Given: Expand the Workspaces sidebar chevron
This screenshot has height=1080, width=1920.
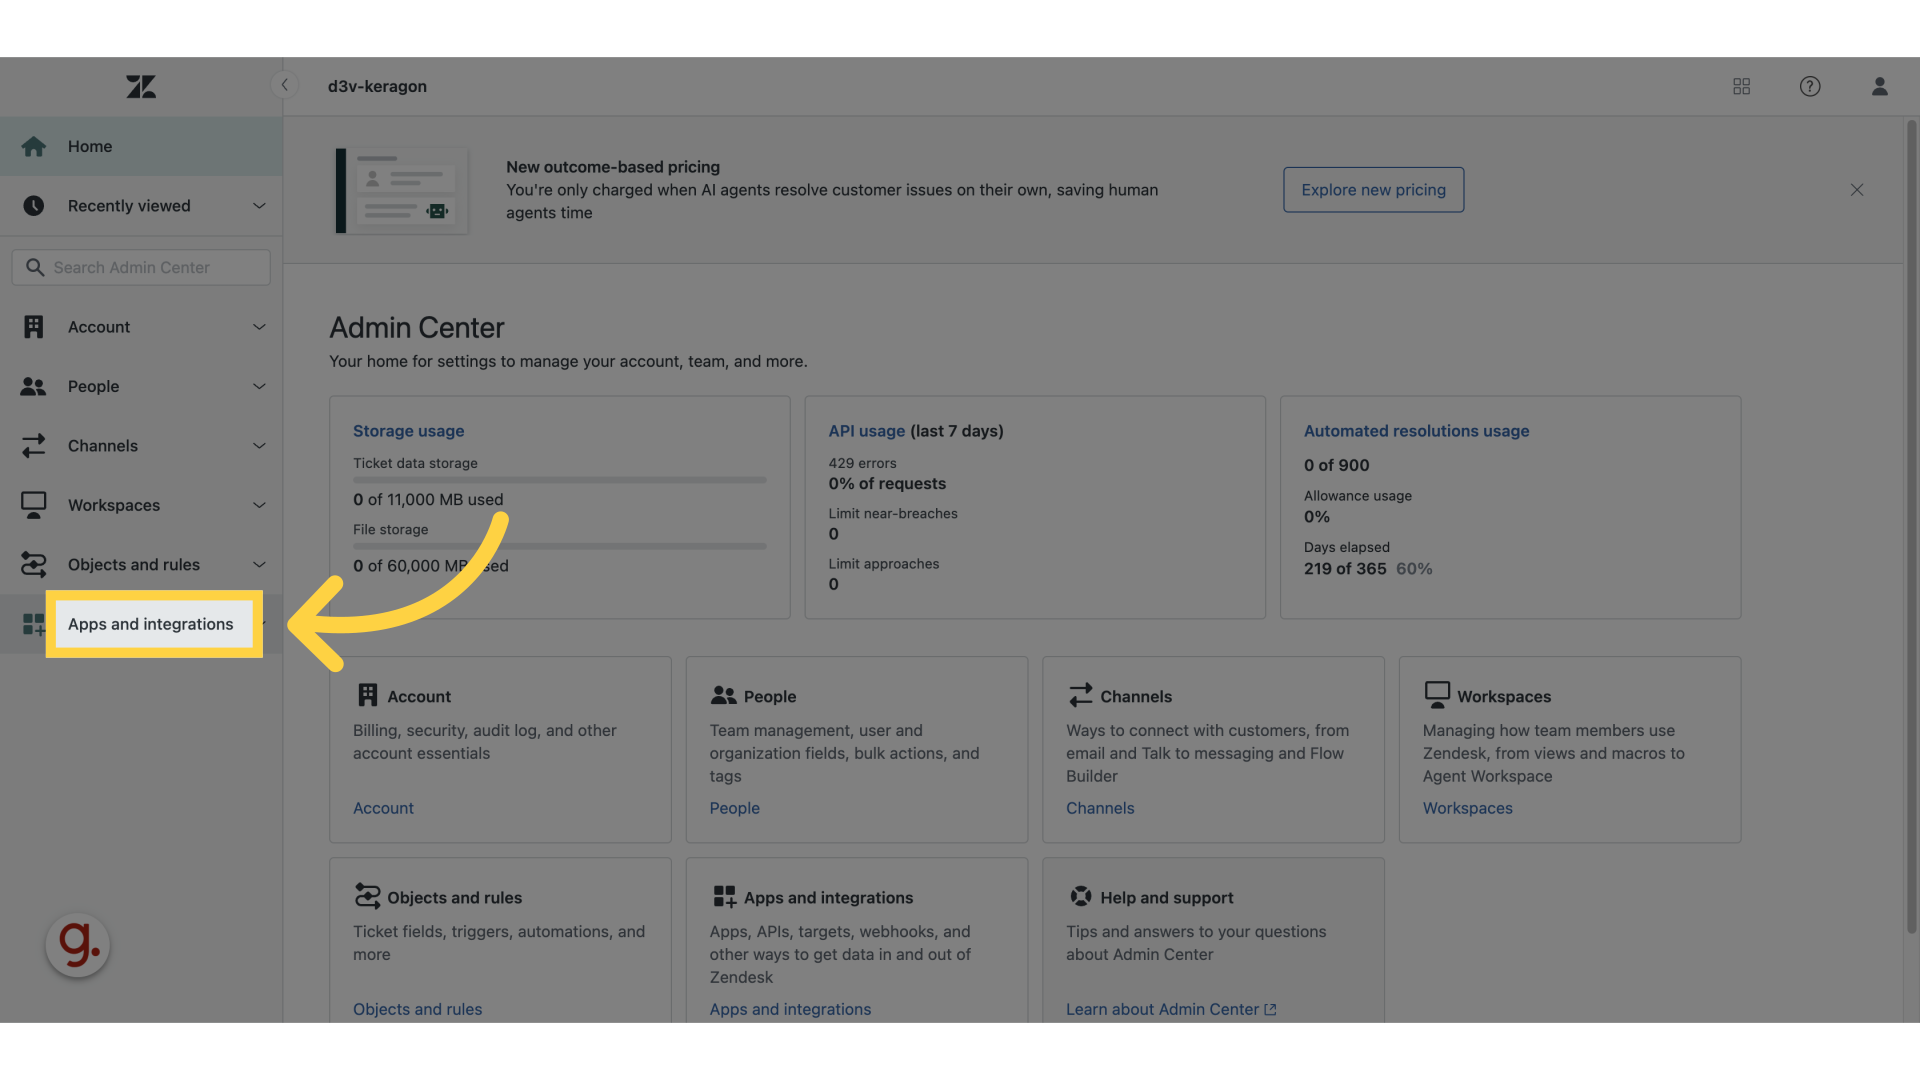Looking at the screenshot, I should coord(259,505).
